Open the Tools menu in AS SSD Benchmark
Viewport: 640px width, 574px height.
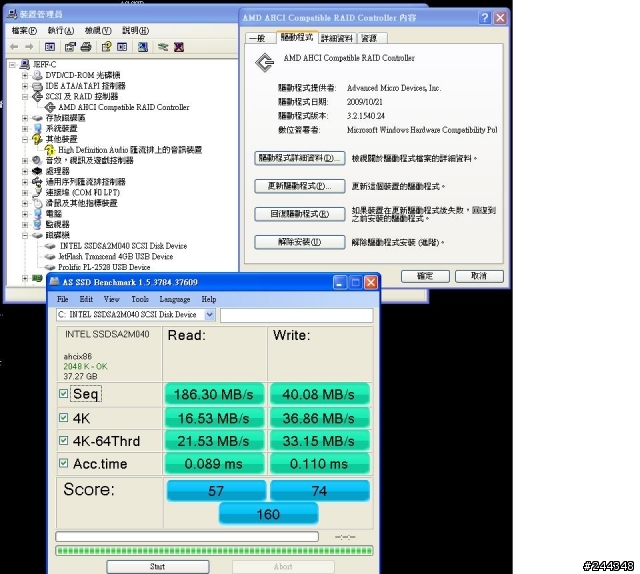(140, 299)
